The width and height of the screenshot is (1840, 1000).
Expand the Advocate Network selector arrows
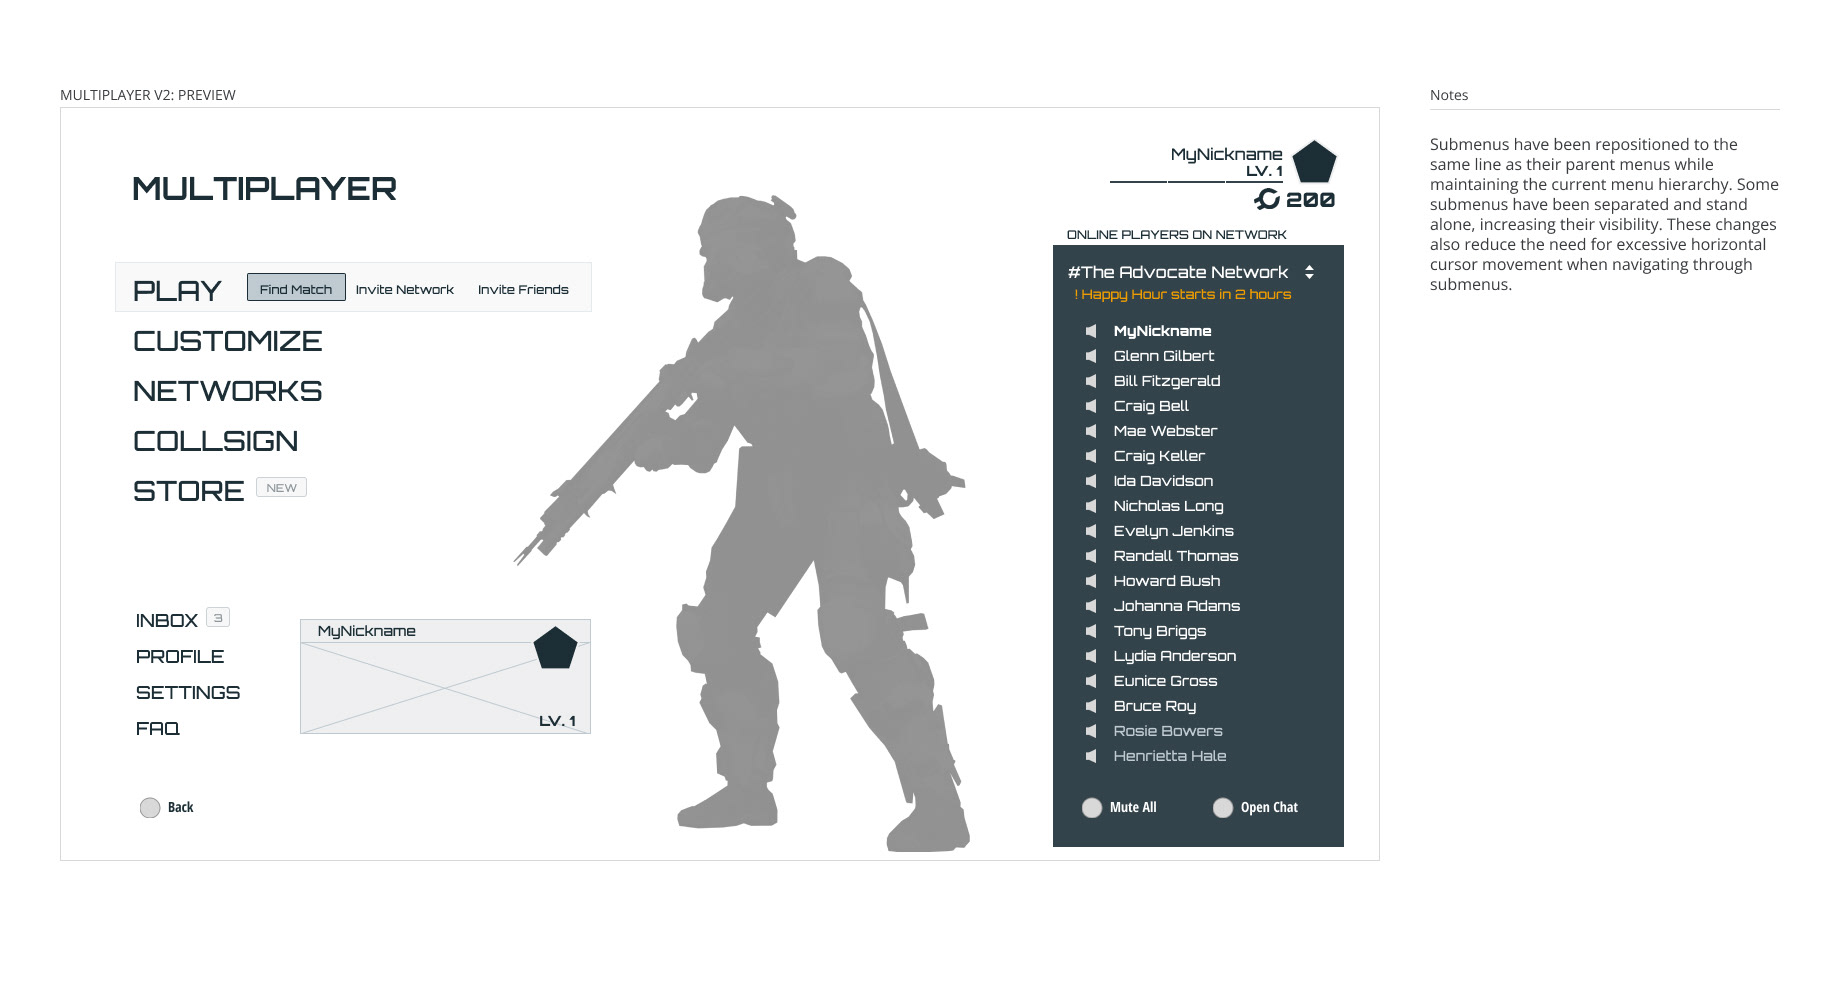pyautogui.click(x=1309, y=272)
